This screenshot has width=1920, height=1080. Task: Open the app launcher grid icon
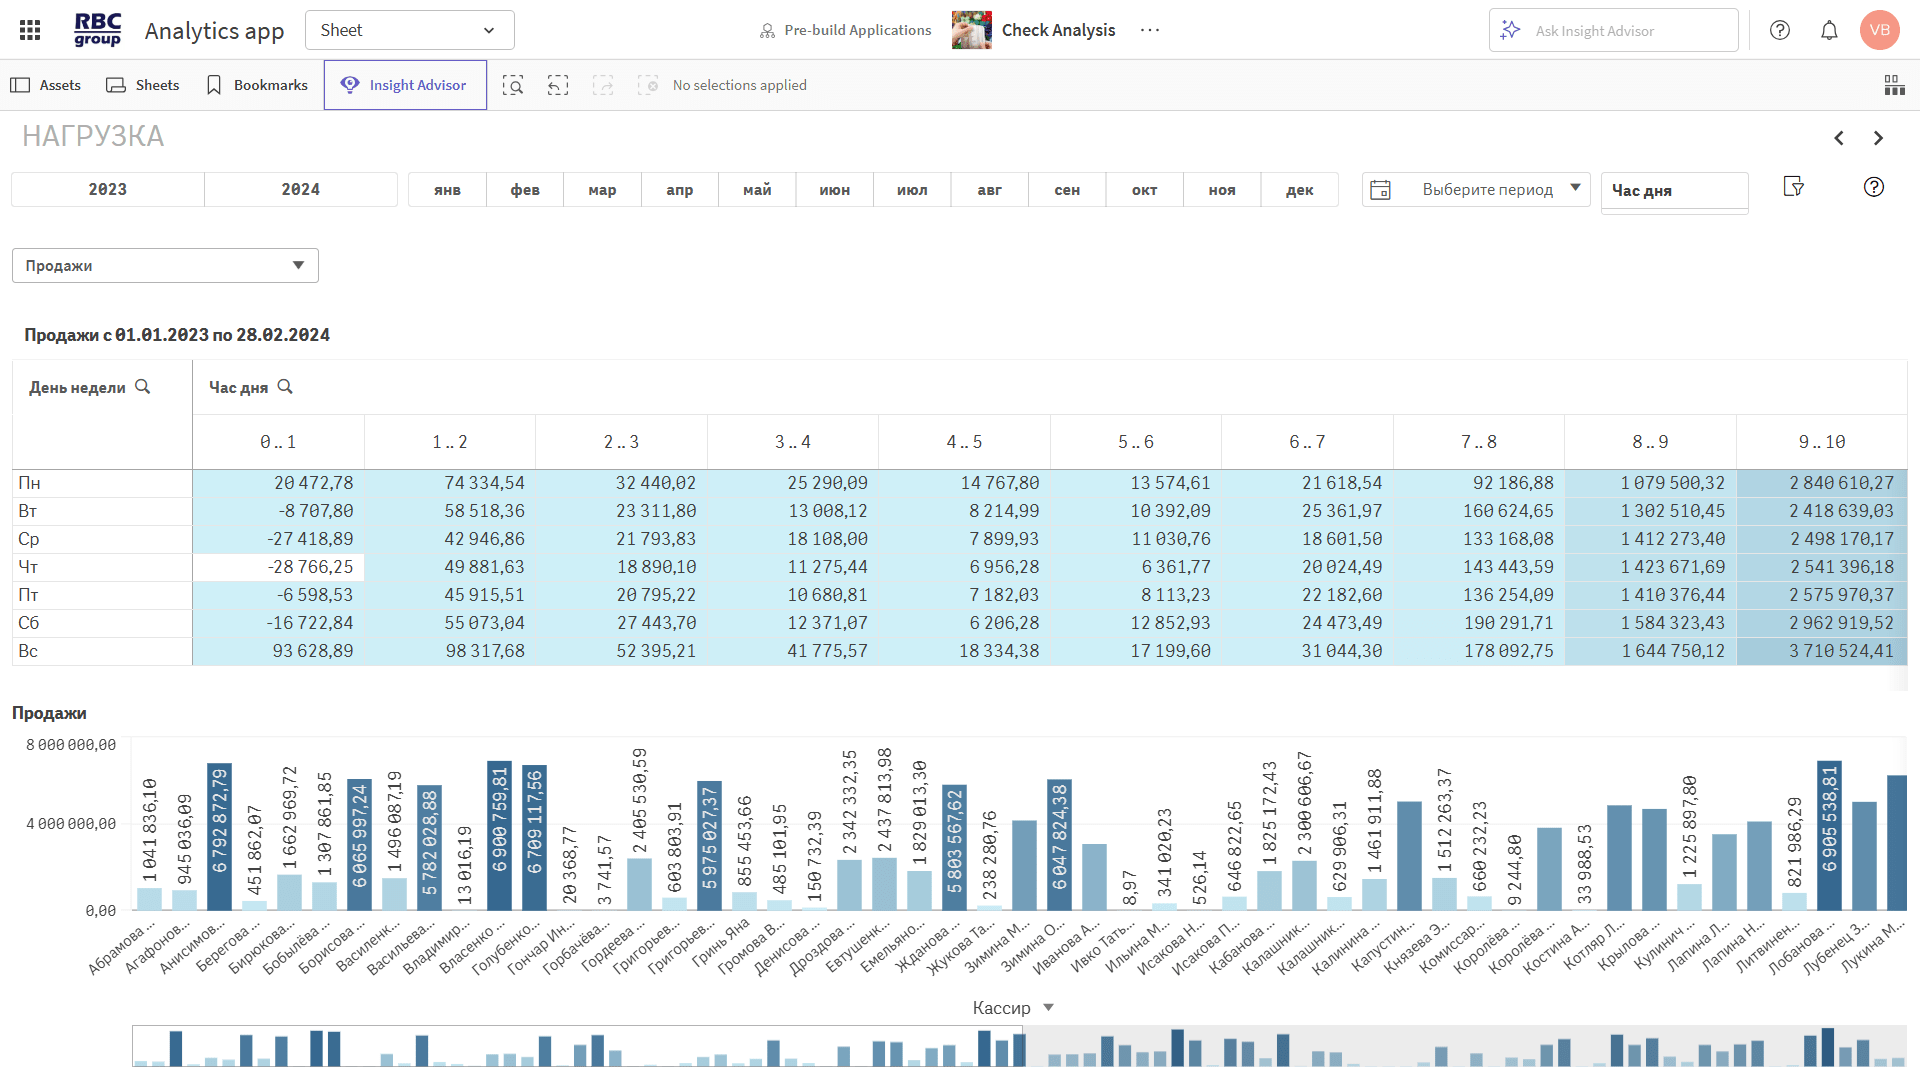(30, 30)
